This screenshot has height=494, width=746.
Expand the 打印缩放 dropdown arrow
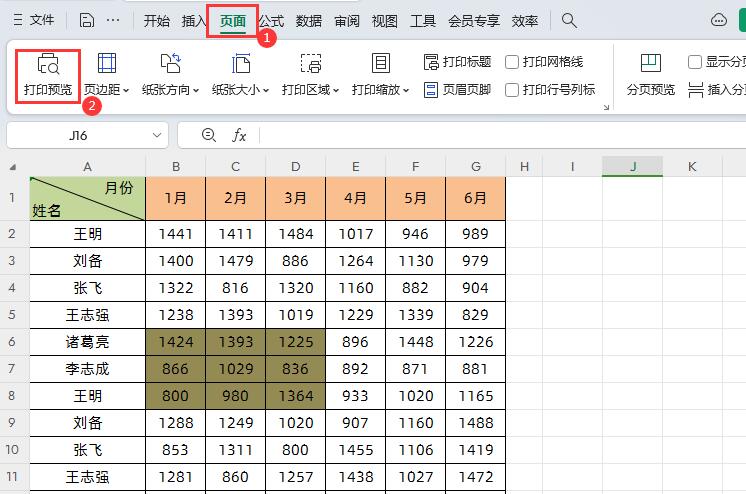406,90
